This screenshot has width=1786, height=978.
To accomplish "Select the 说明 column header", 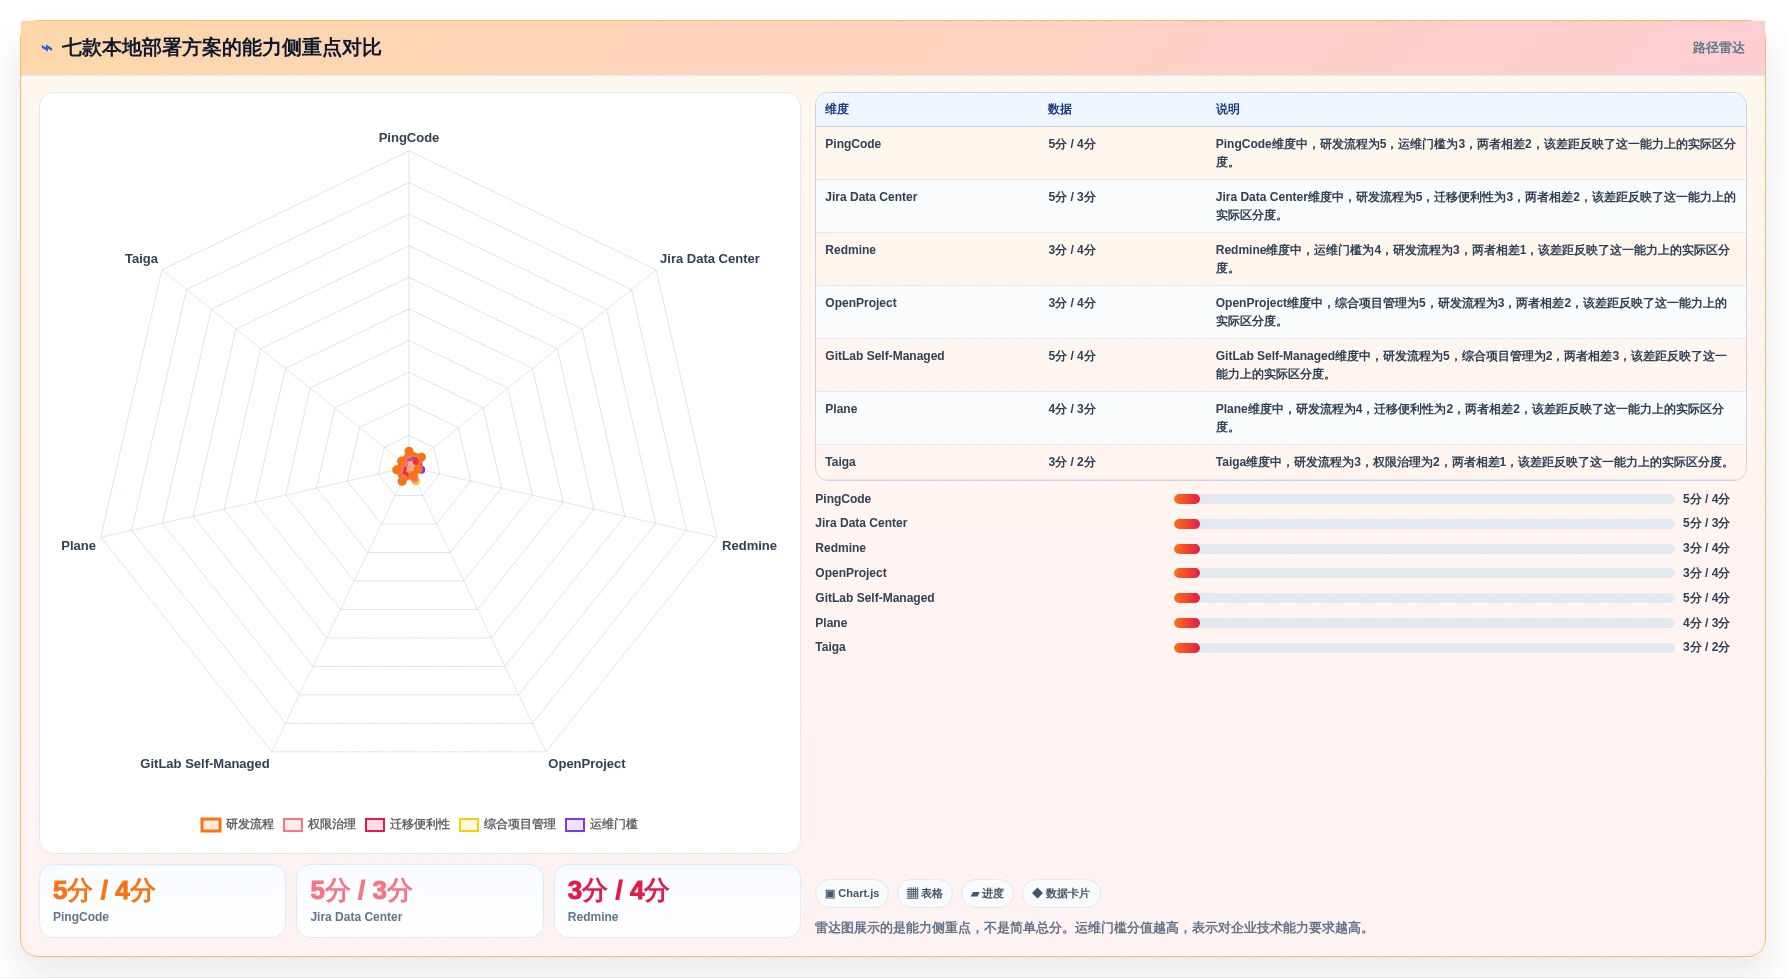I will (1228, 110).
